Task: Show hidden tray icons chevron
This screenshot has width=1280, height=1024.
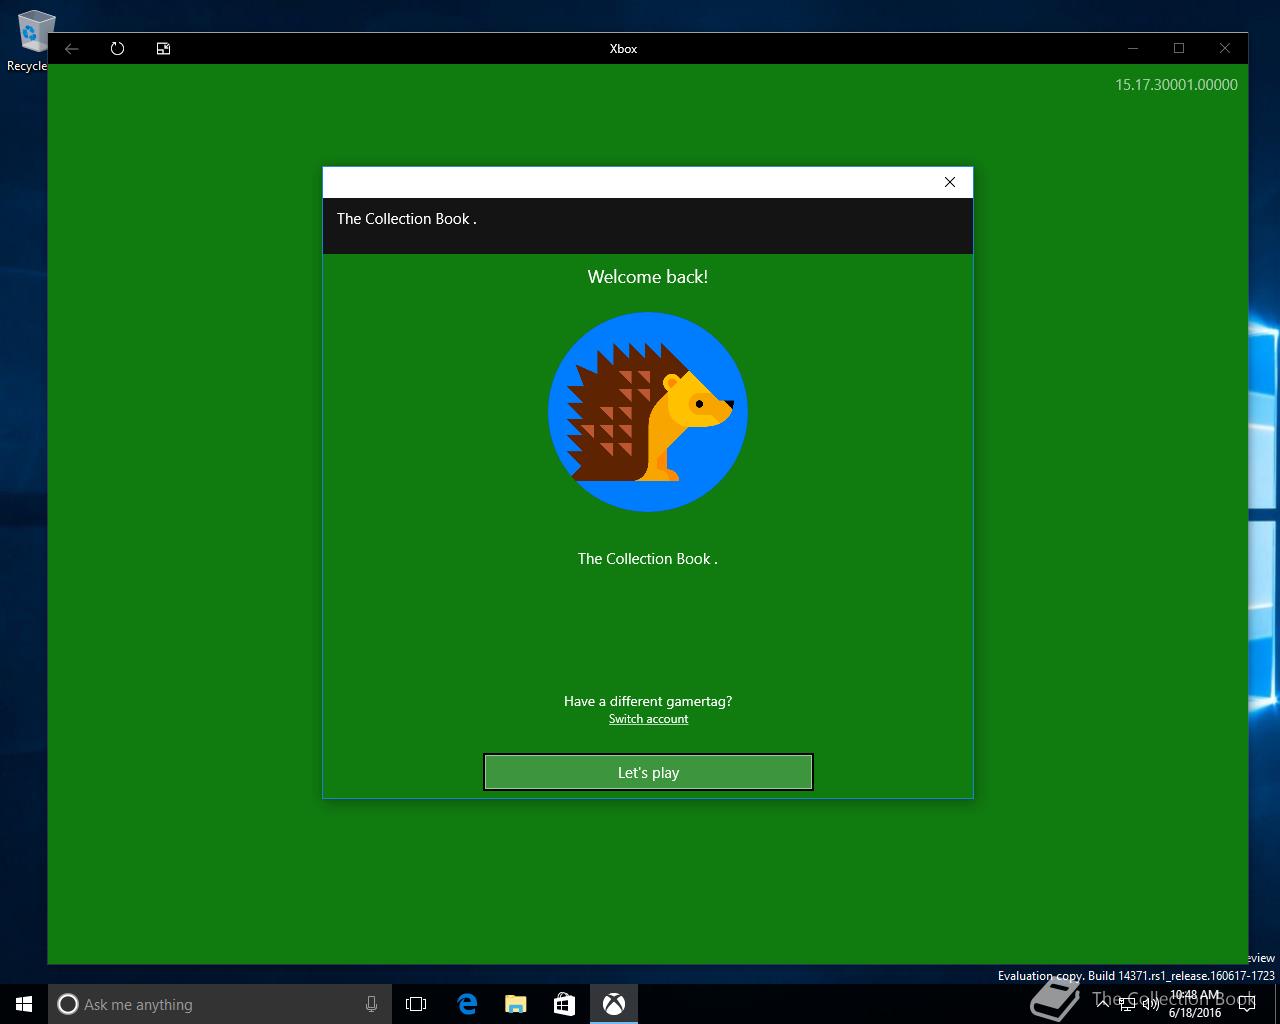Action: pyautogui.click(x=1103, y=1004)
